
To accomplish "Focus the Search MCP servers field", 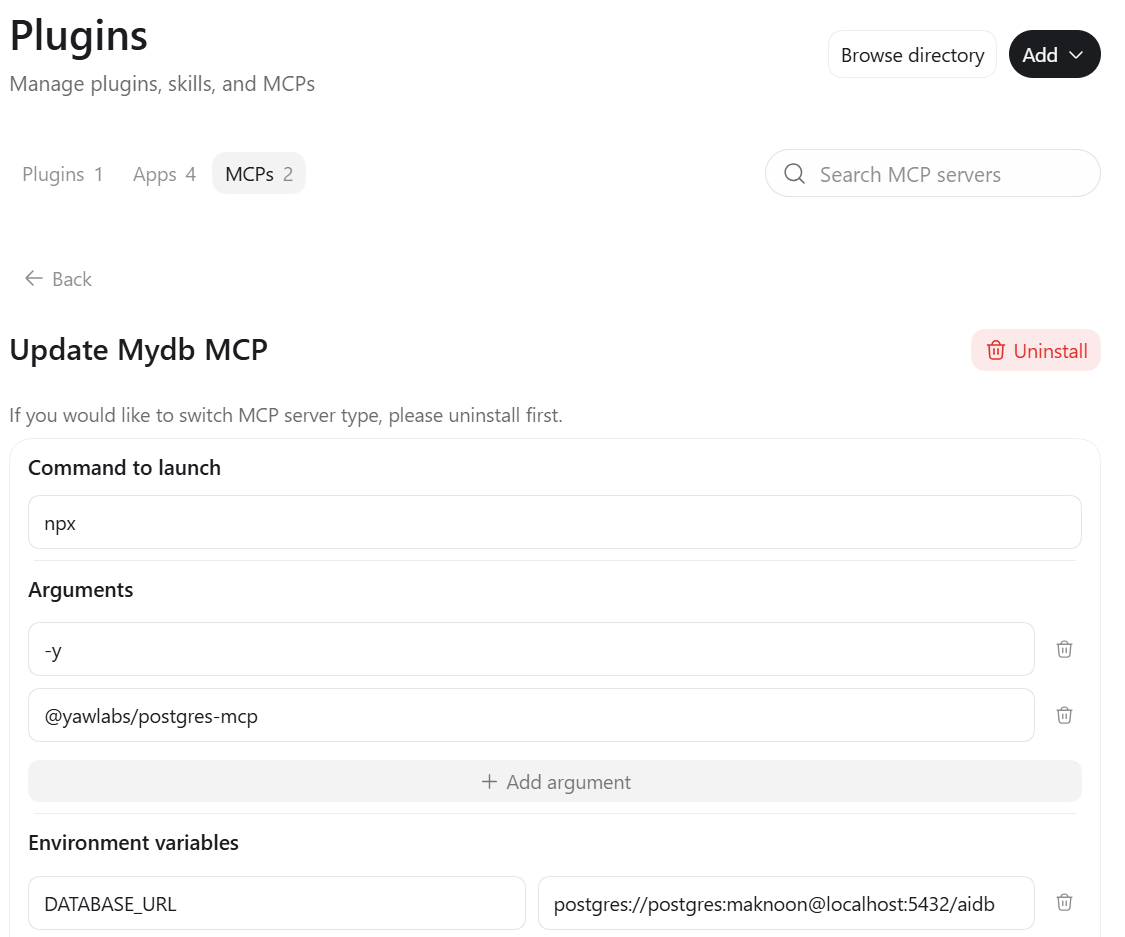I will pos(933,174).
